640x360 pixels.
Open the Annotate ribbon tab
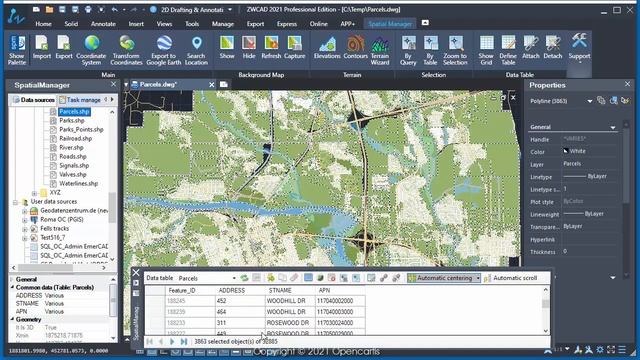[103, 24]
